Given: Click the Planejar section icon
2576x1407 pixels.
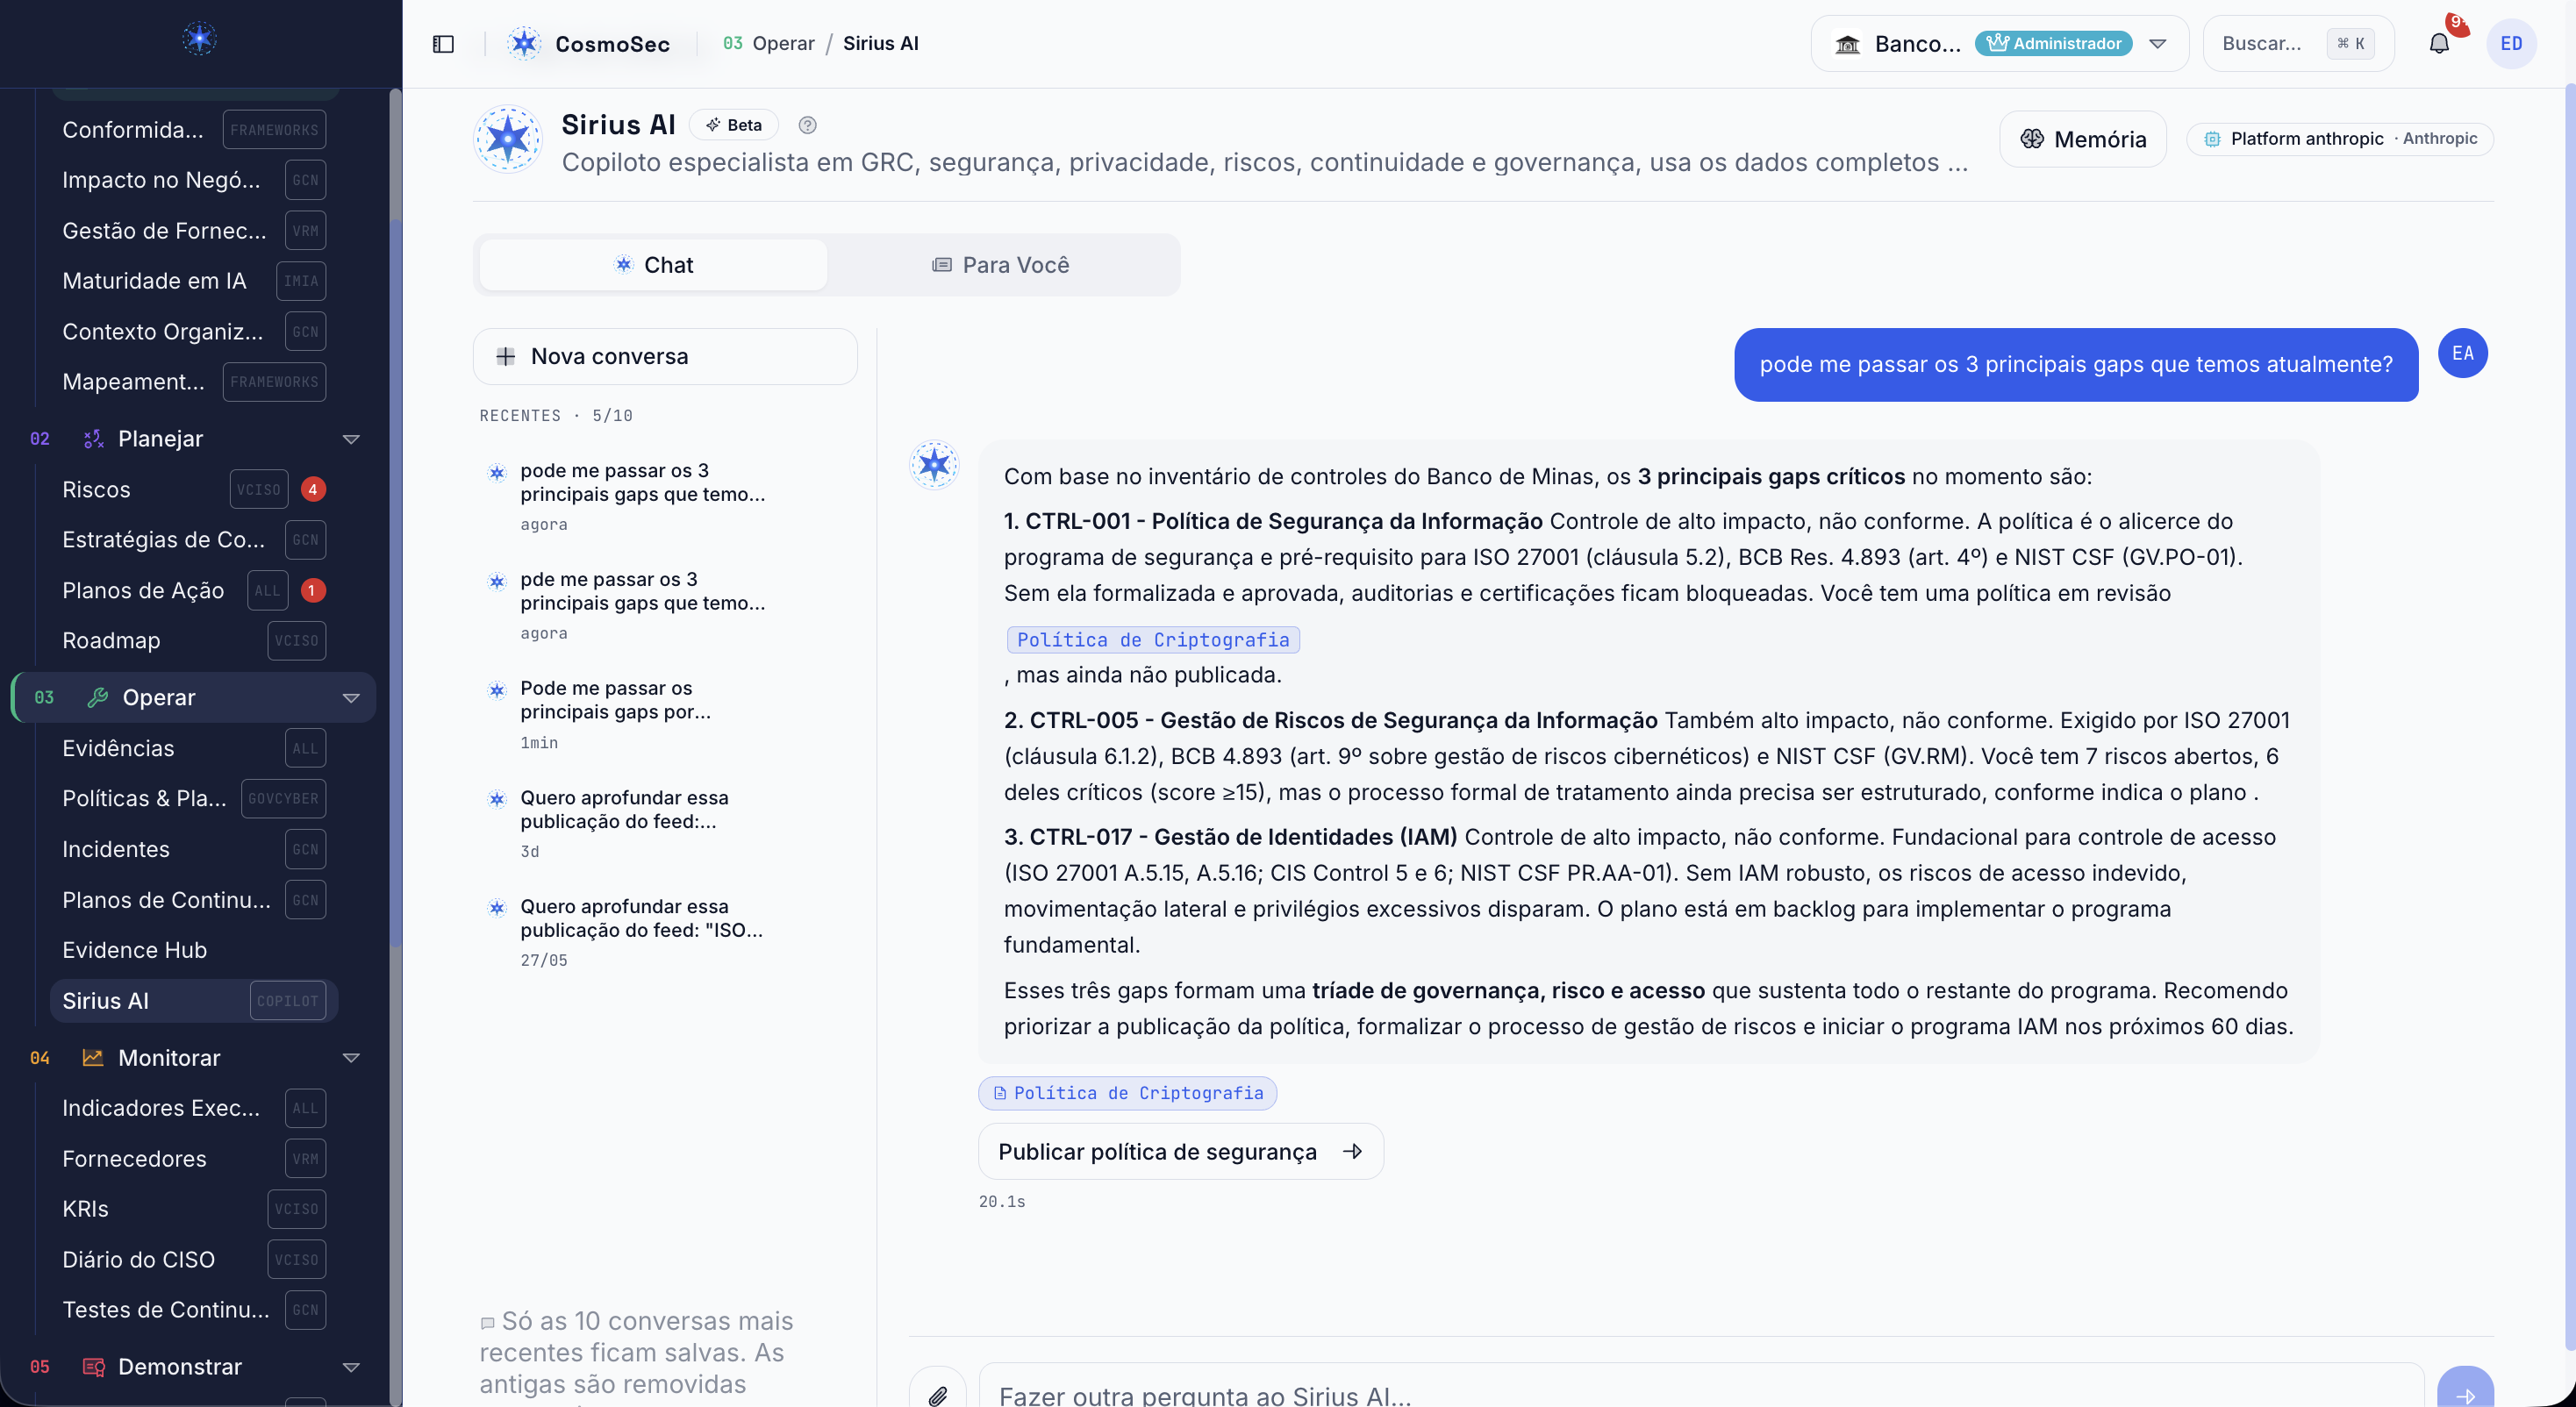Looking at the screenshot, I should pos(93,438).
